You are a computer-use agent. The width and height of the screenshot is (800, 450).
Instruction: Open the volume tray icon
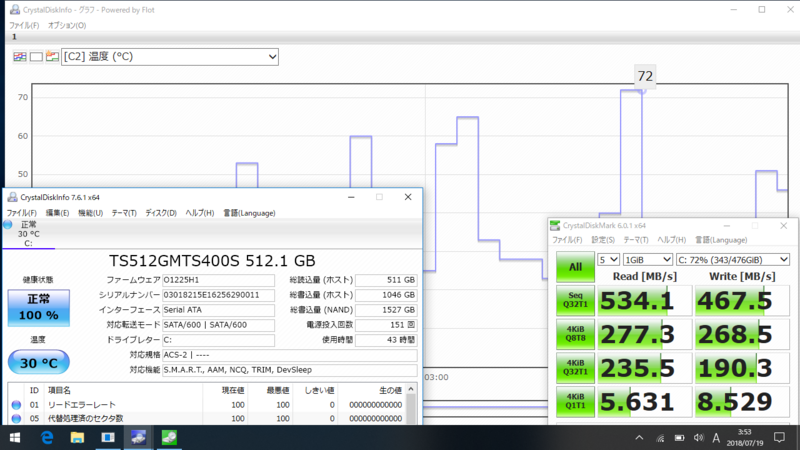point(698,438)
